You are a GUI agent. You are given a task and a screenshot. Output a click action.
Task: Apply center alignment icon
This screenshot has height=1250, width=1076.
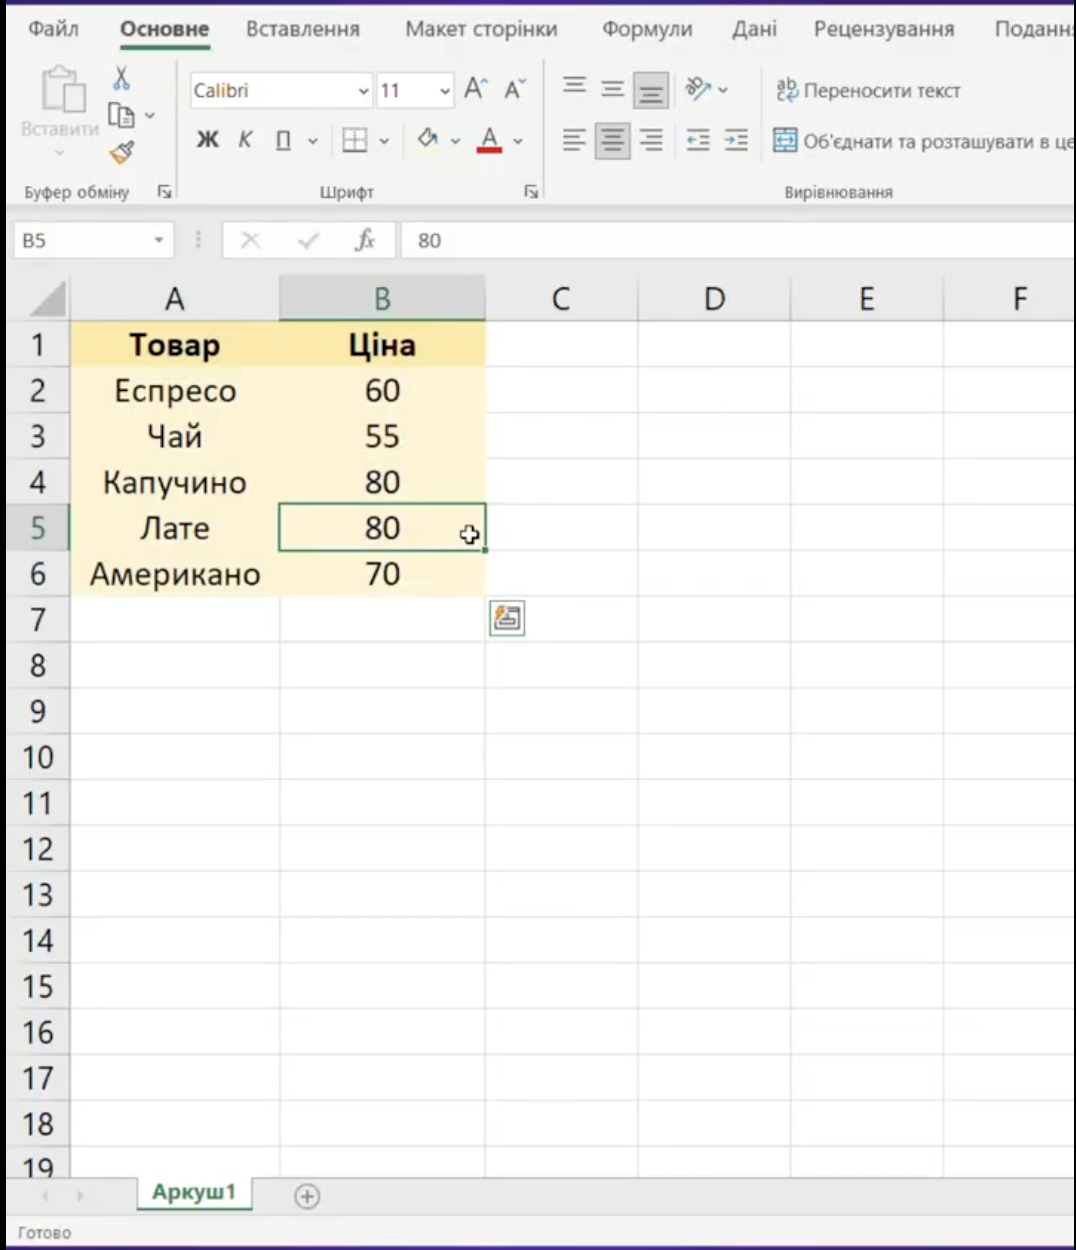(x=612, y=140)
